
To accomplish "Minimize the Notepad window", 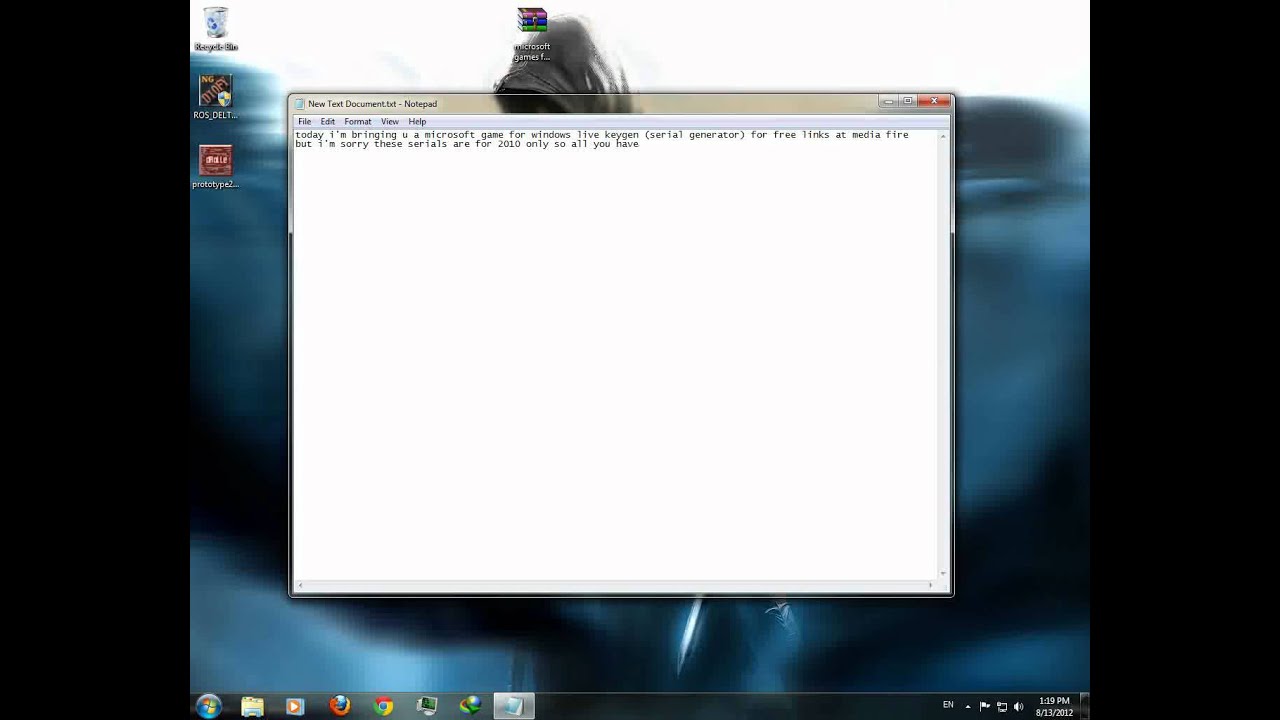I will click(888, 101).
